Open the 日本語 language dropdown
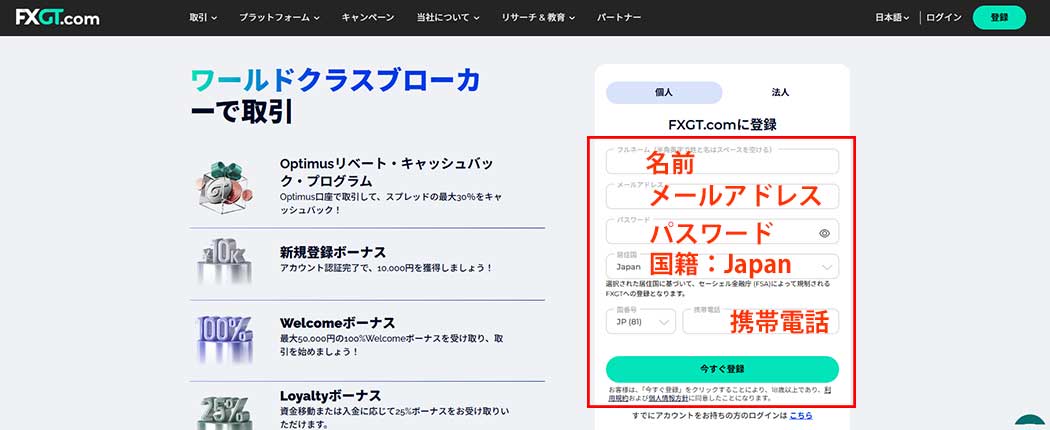Image resolution: width=1050 pixels, height=430 pixels. (x=892, y=18)
